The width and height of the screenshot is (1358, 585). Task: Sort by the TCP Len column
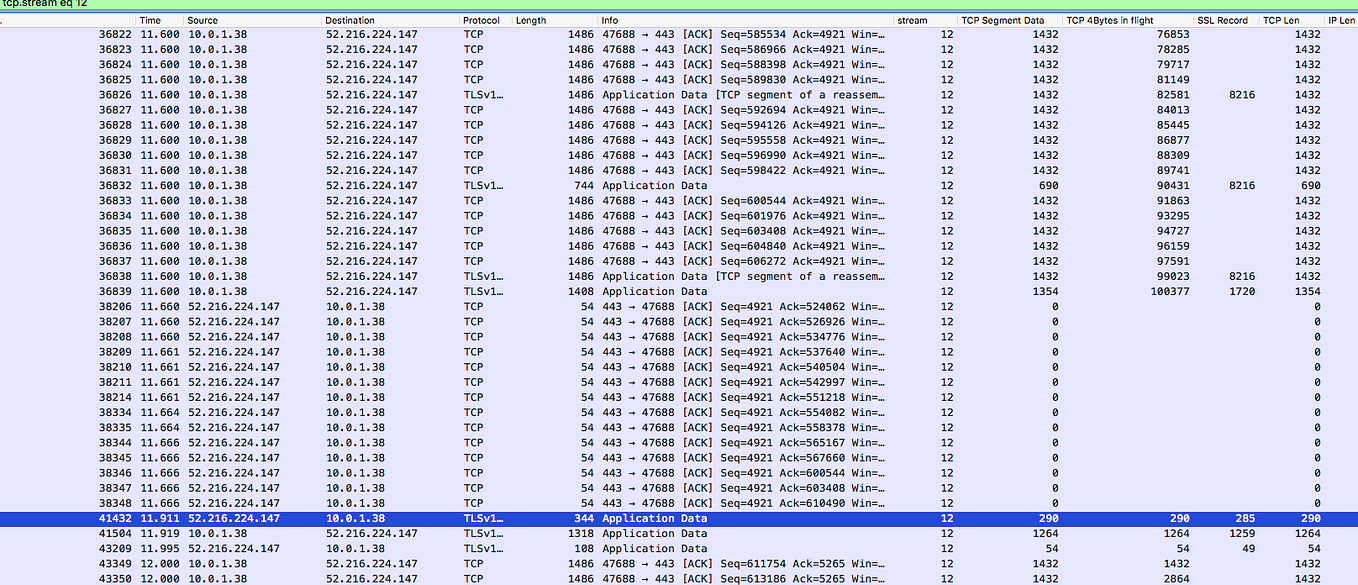point(1282,19)
